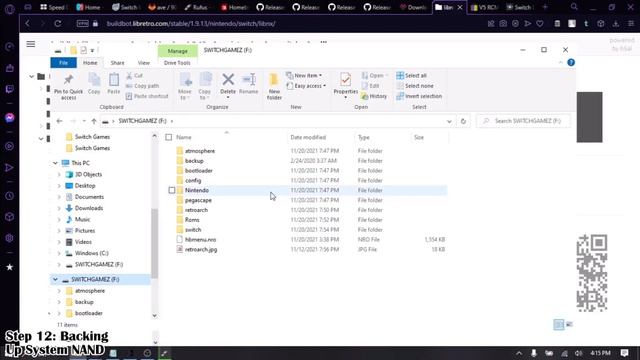Collapse SWITCHGAMEZ (F:) tree node
The height and width of the screenshot is (360, 640).
pyautogui.click(x=55, y=280)
